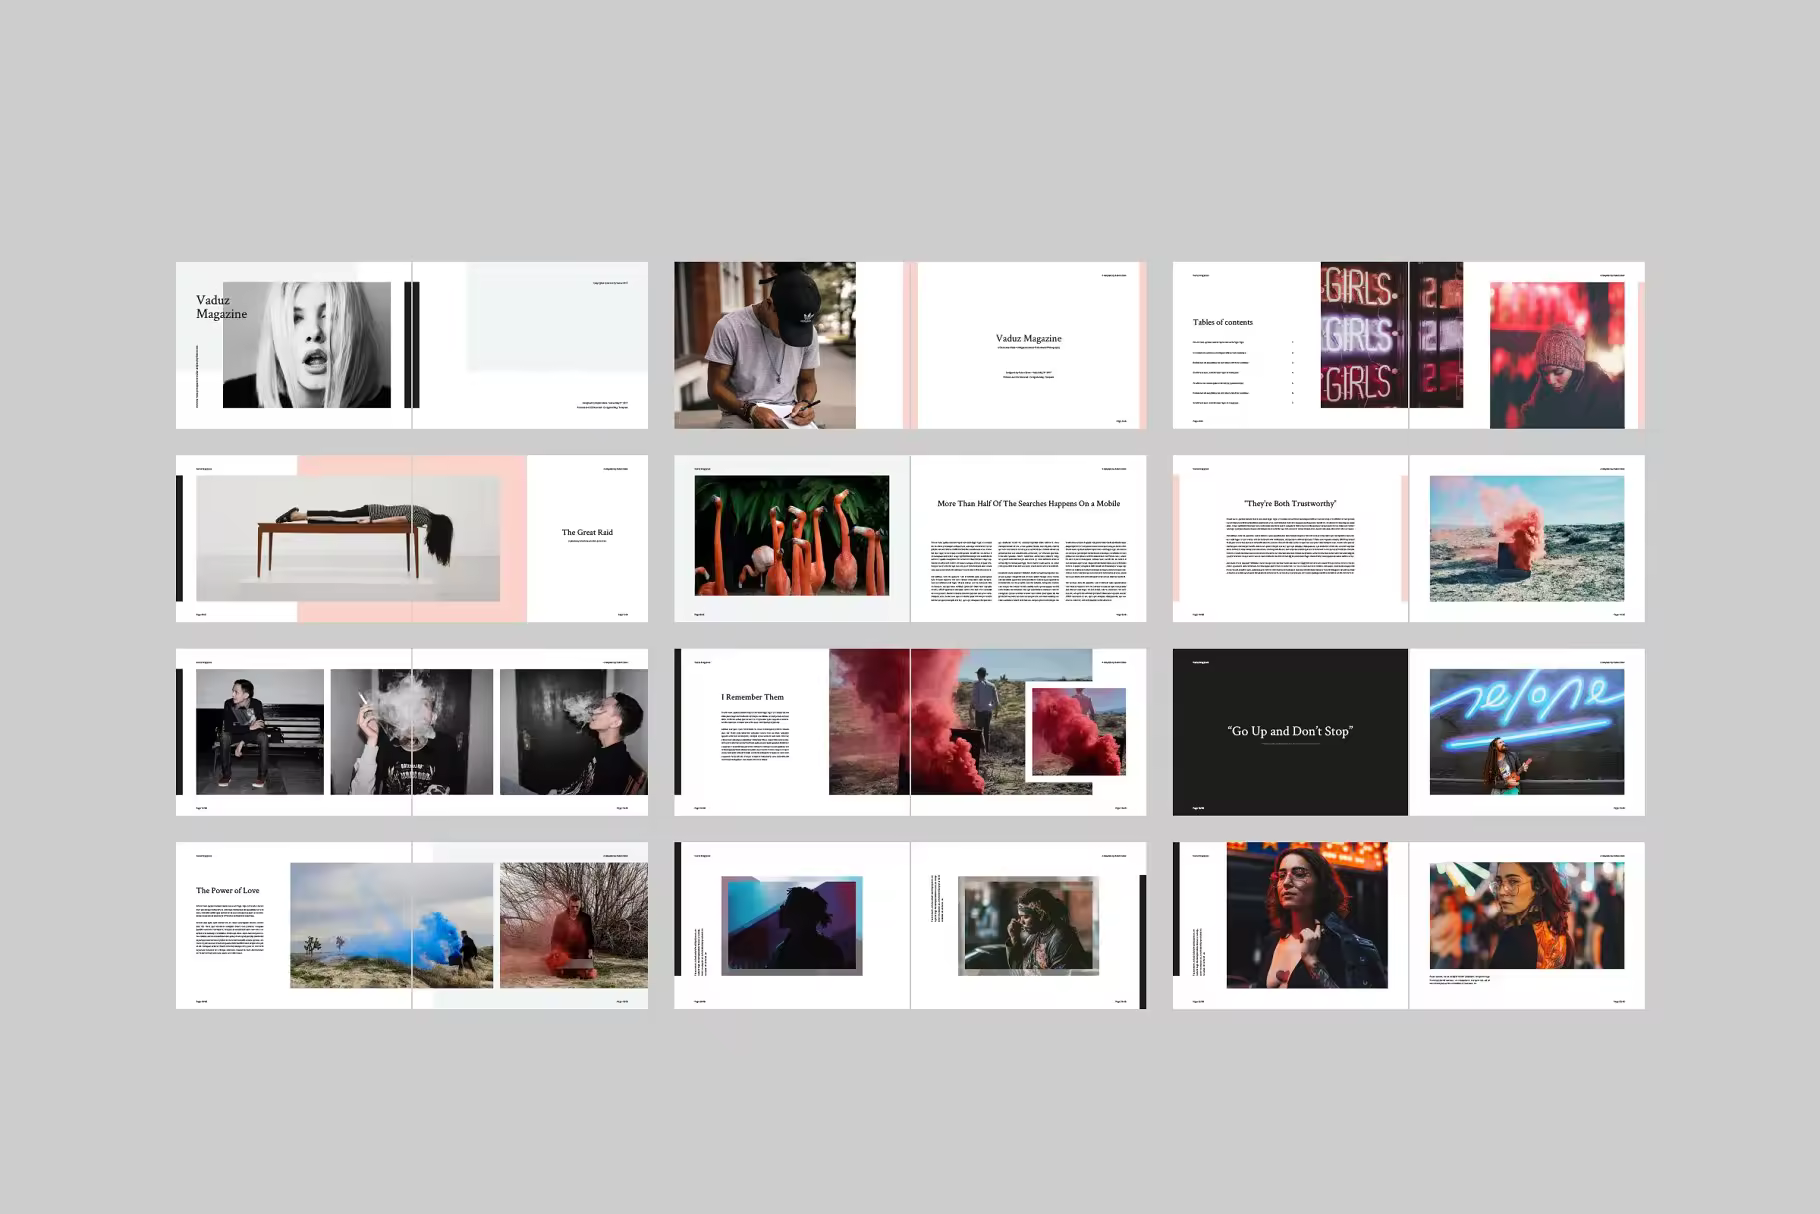1820x1214 pixels.
Task: Click the "Tables of contents" heading
Action: (x=1222, y=322)
